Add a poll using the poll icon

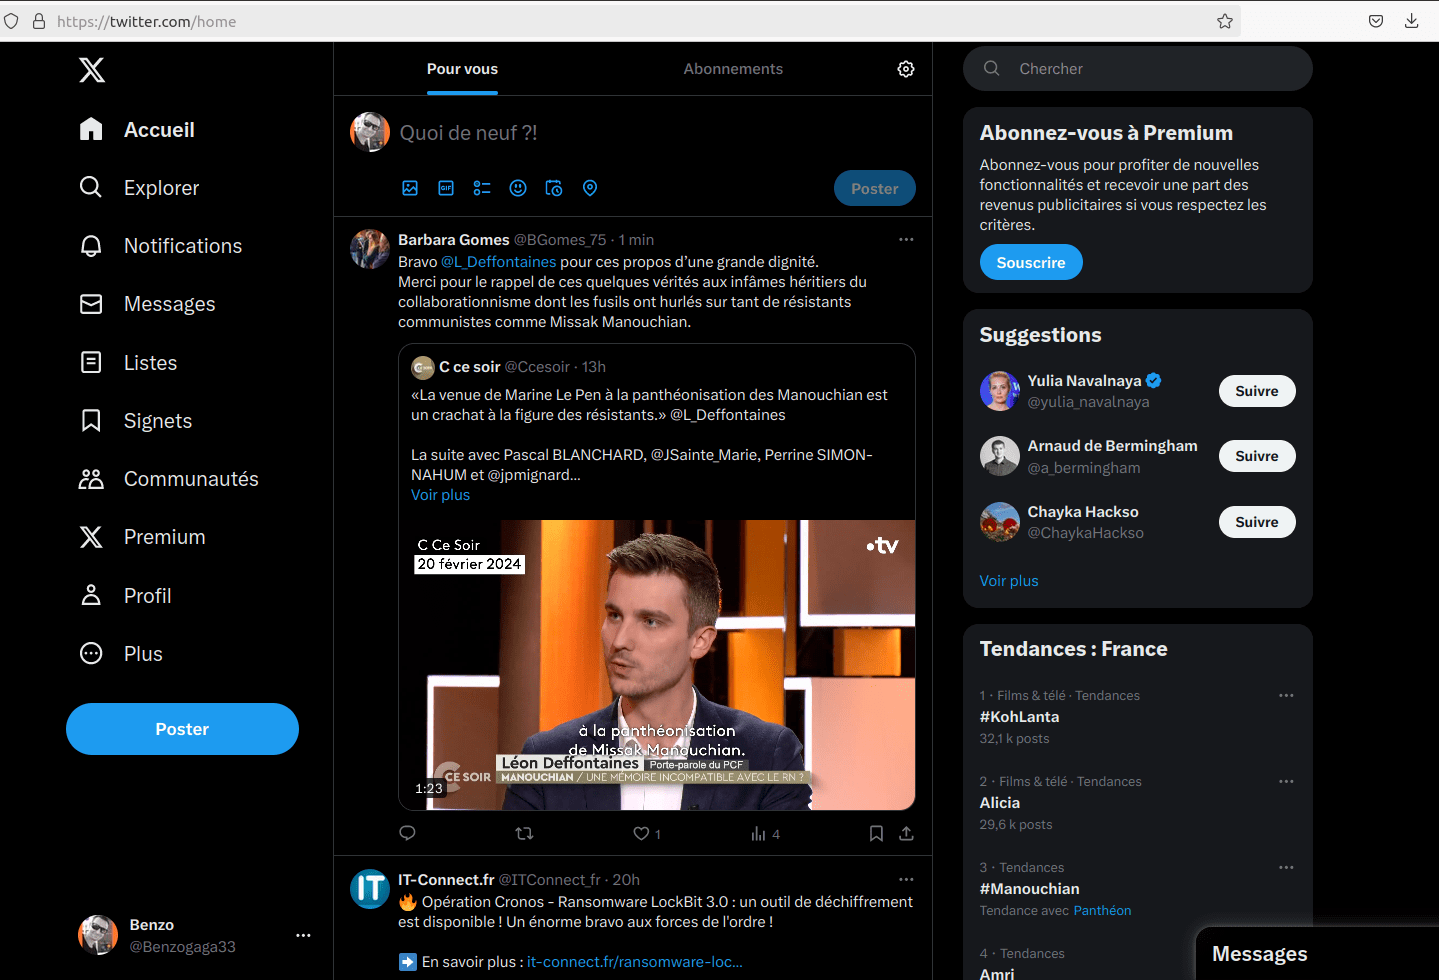point(482,188)
